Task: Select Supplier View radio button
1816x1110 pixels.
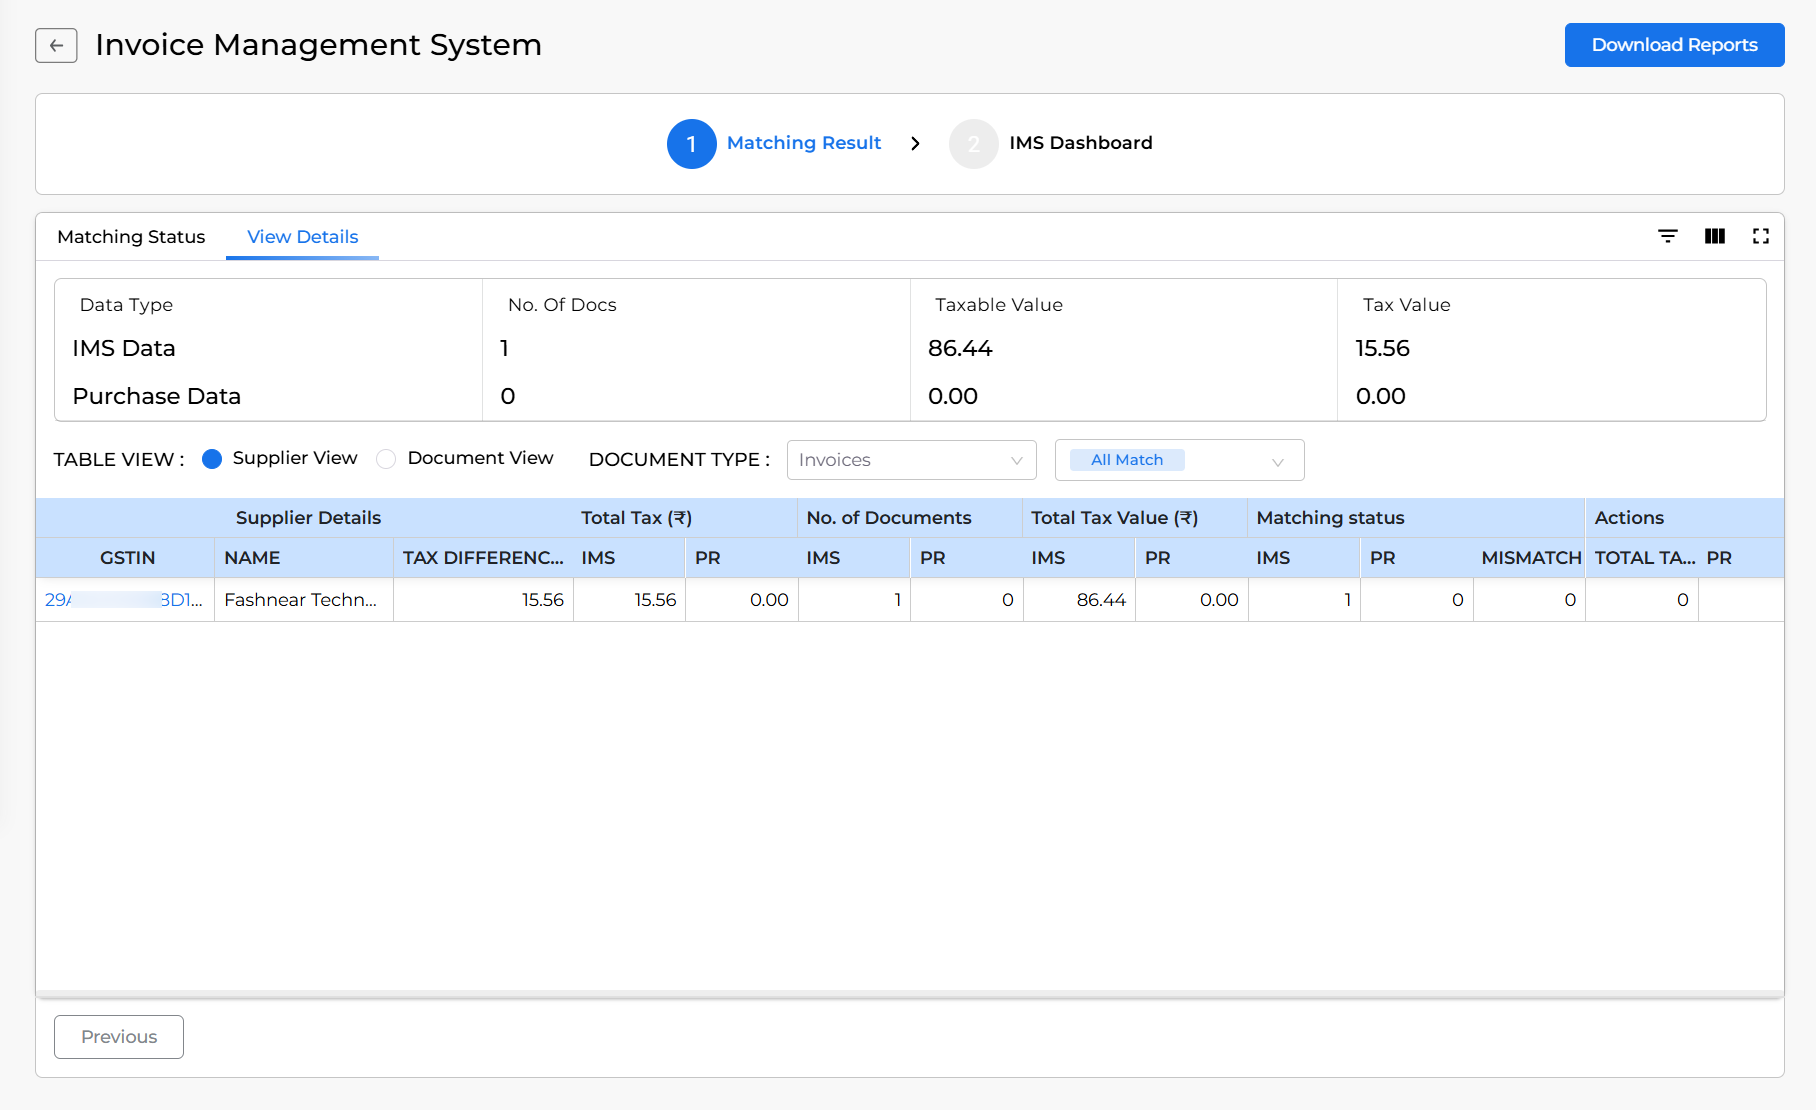Action: click(x=212, y=459)
